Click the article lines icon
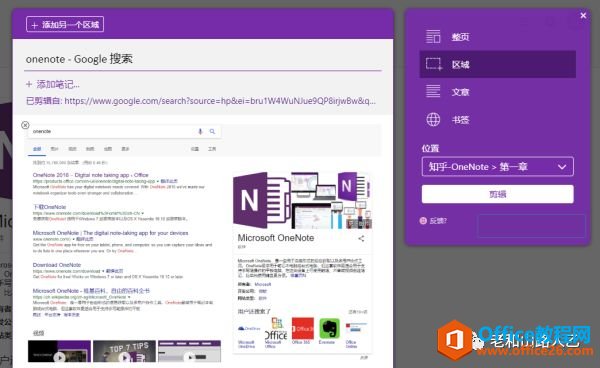Screen dimensions: 600x368 click(433, 91)
